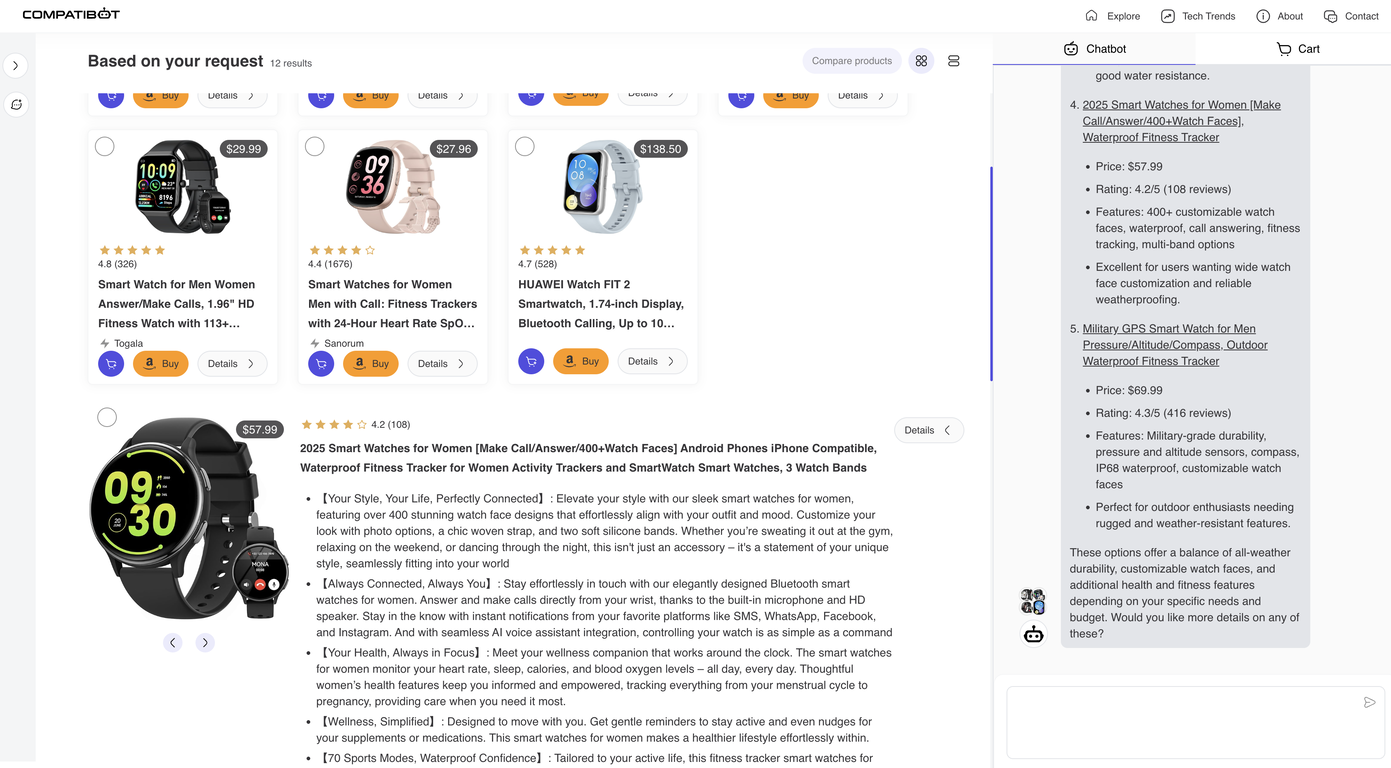Screen dimensions: 1391x768
Task: Click the chatbot message input field
Action: coord(1180,722)
